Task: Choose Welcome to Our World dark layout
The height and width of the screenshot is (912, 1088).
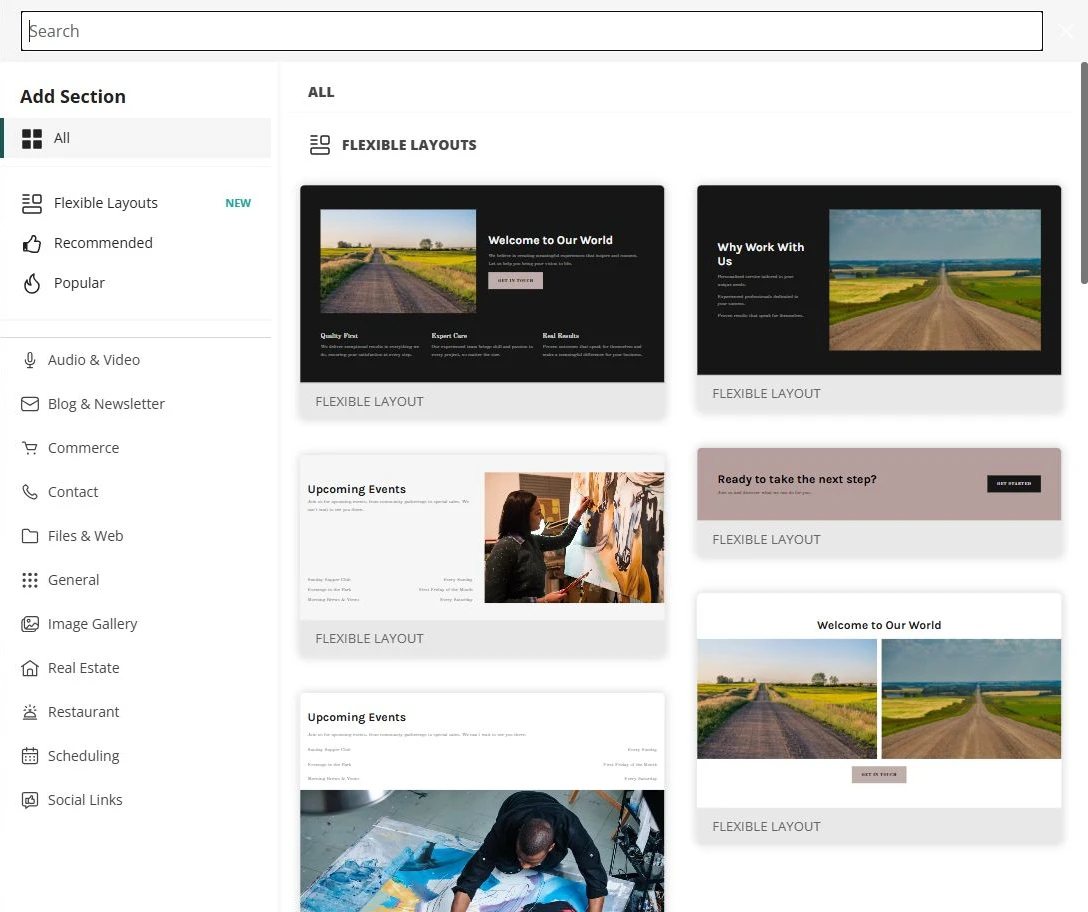Action: [482, 303]
